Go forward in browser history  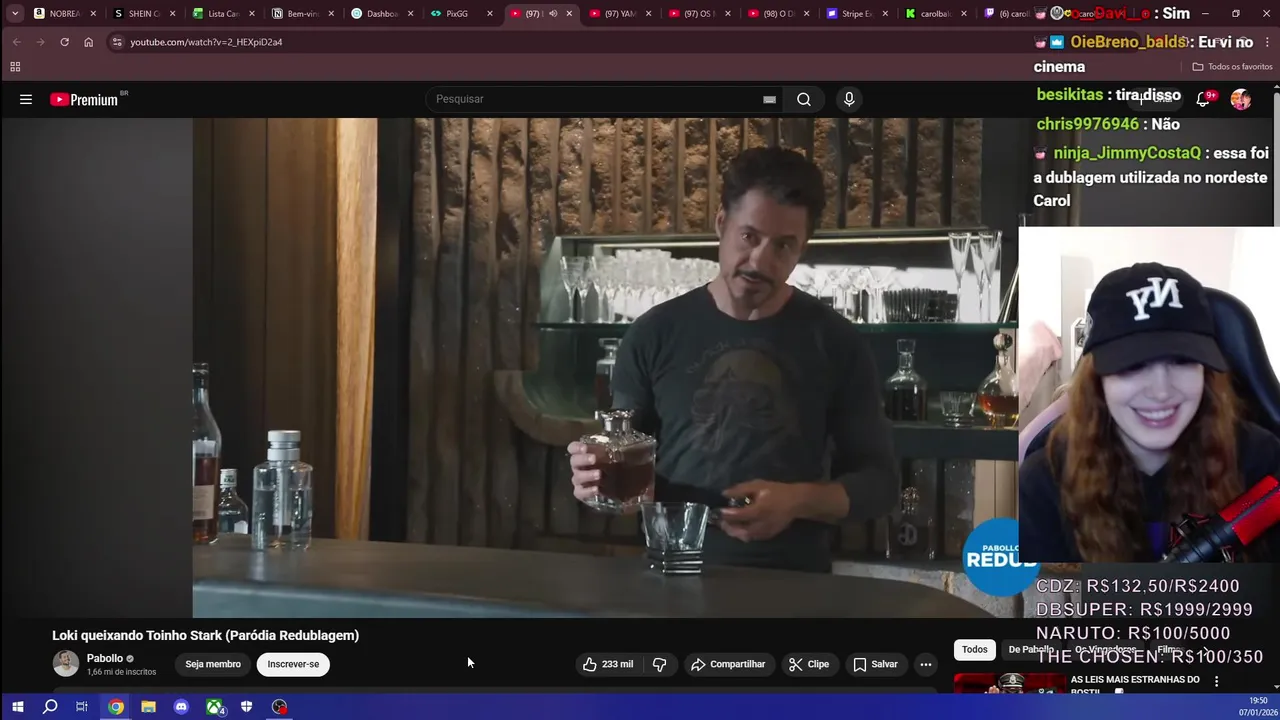pos(40,42)
